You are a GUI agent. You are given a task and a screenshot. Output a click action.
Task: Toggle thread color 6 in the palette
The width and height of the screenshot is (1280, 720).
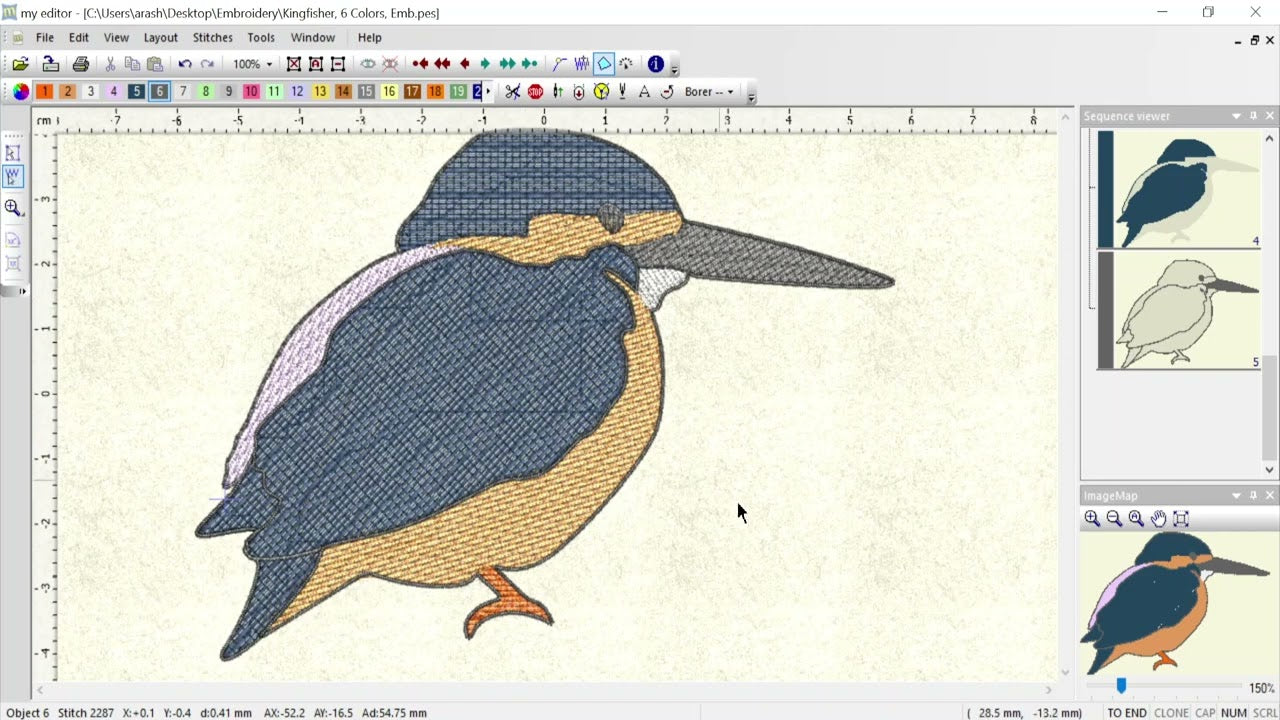(159, 91)
